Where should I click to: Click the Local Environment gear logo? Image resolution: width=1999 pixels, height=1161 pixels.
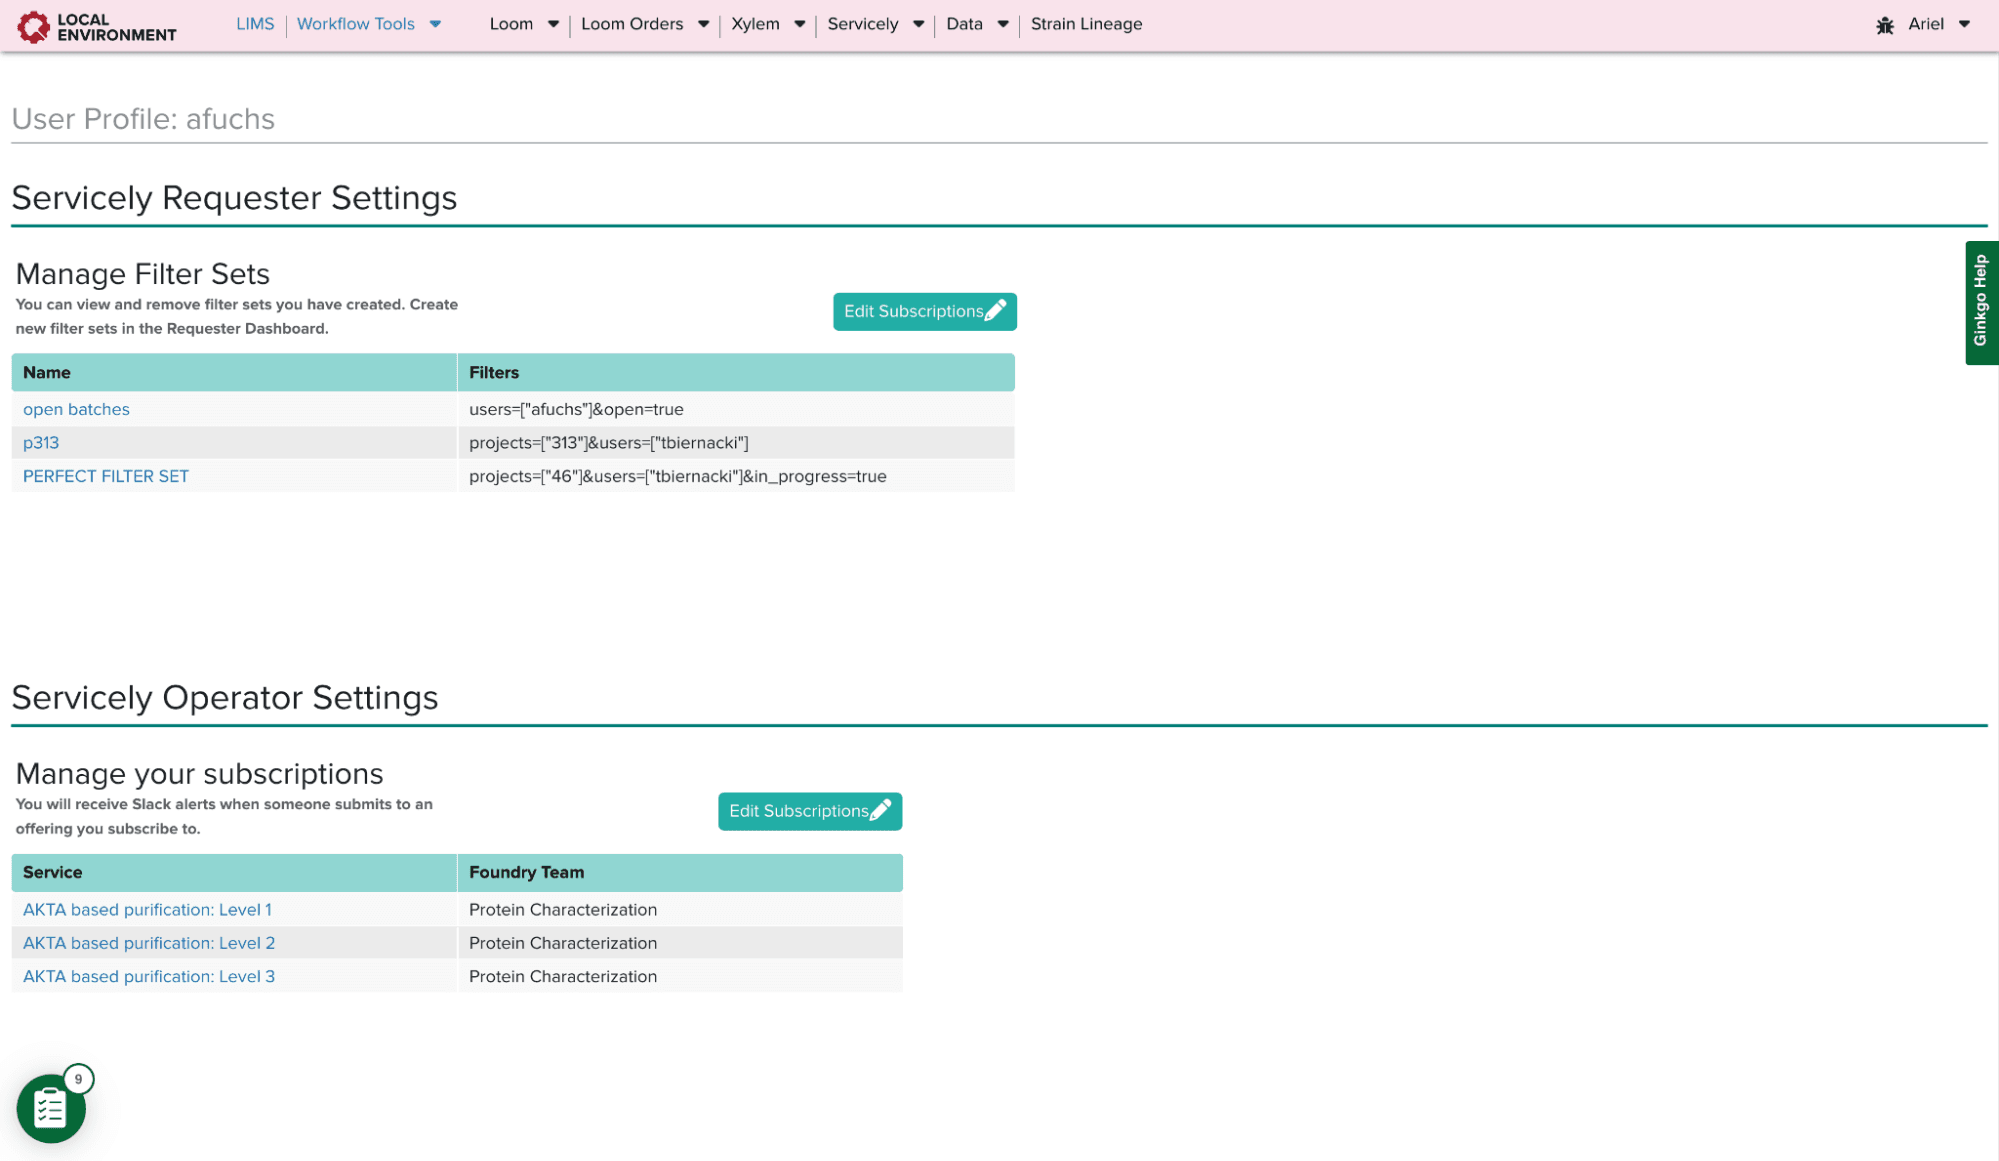tap(33, 26)
